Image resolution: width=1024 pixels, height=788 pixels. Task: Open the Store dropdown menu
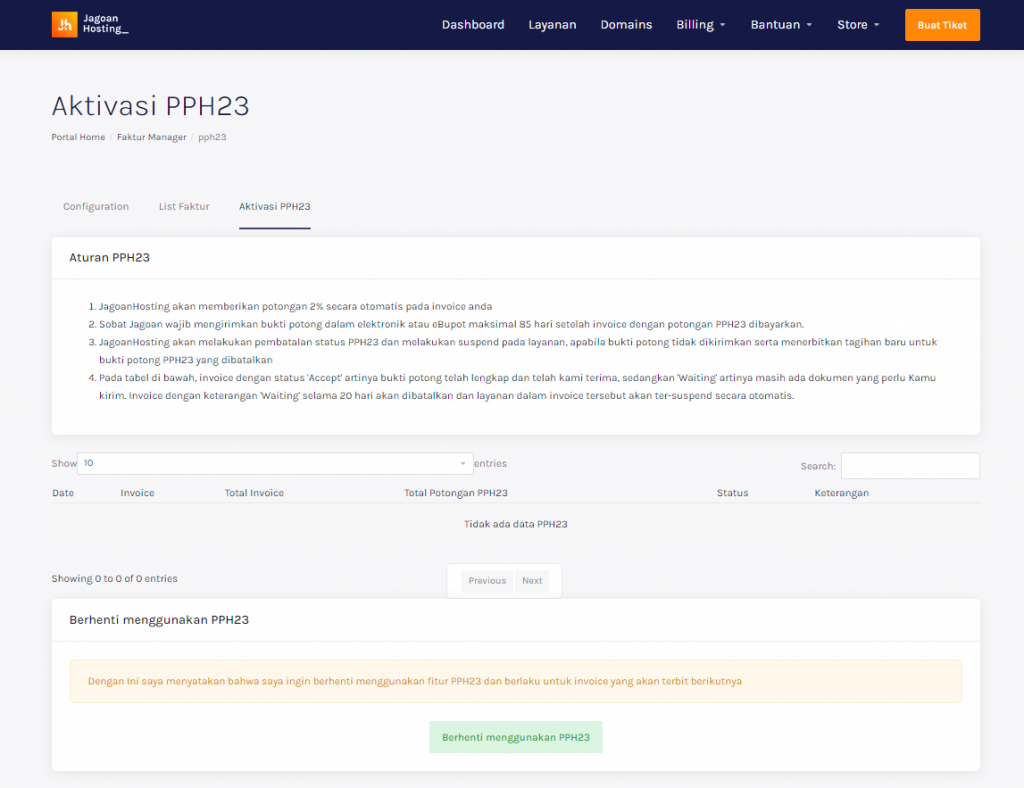click(858, 25)
